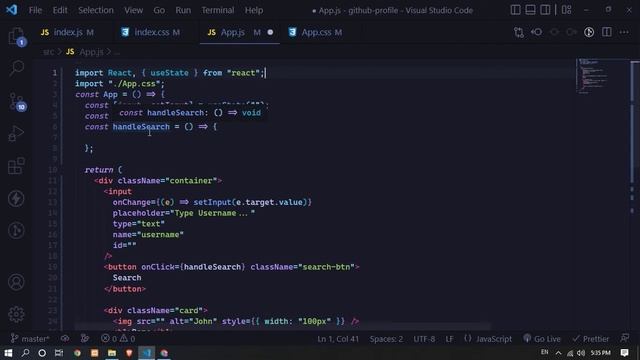Screen dimensions: 640x360
Task: Click the JS file icon in breadcrumb
Action: click(70, 52)
